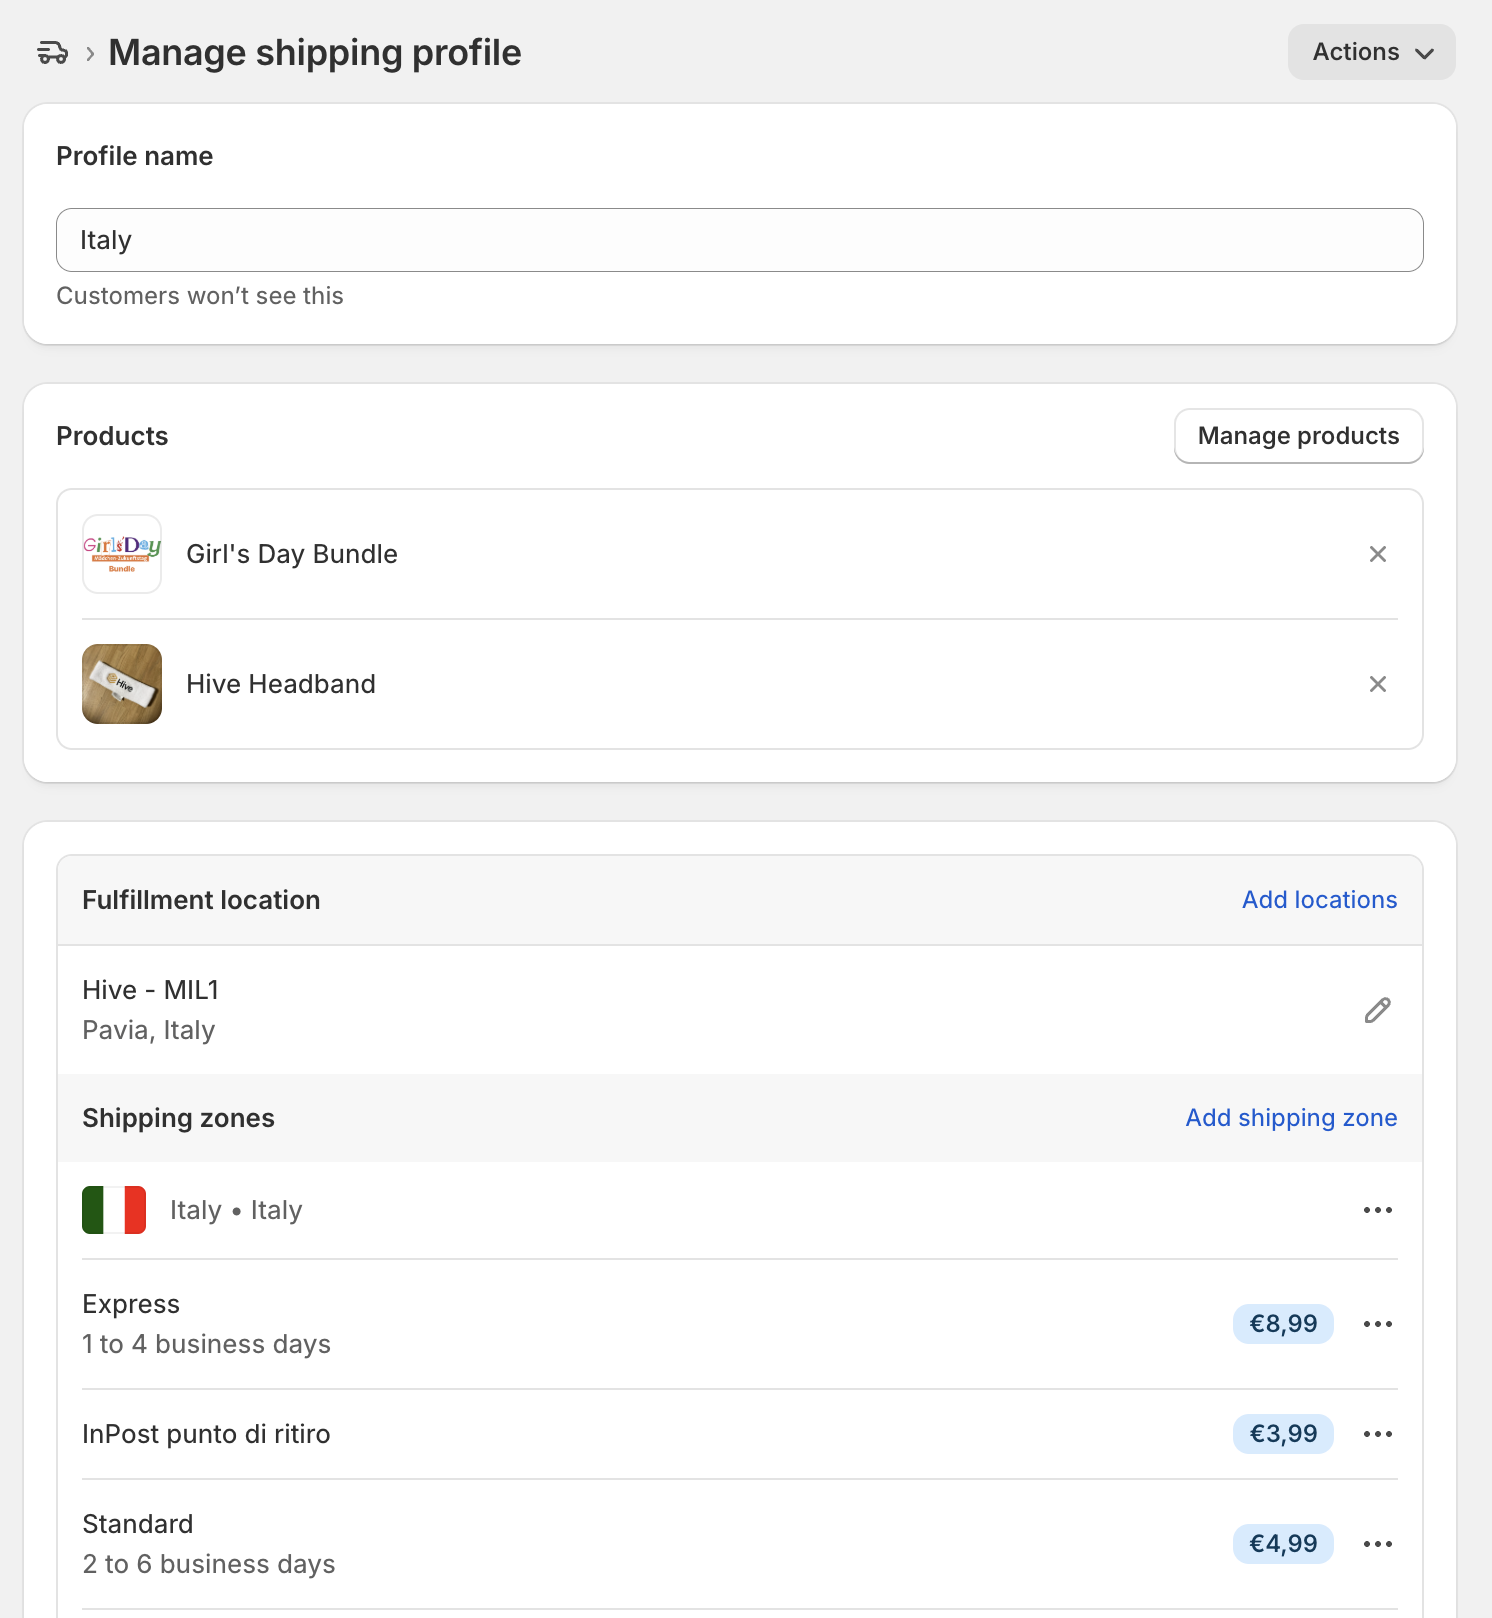
Task: Click the Add shipping zone link
Action: pos(1291,1118)
